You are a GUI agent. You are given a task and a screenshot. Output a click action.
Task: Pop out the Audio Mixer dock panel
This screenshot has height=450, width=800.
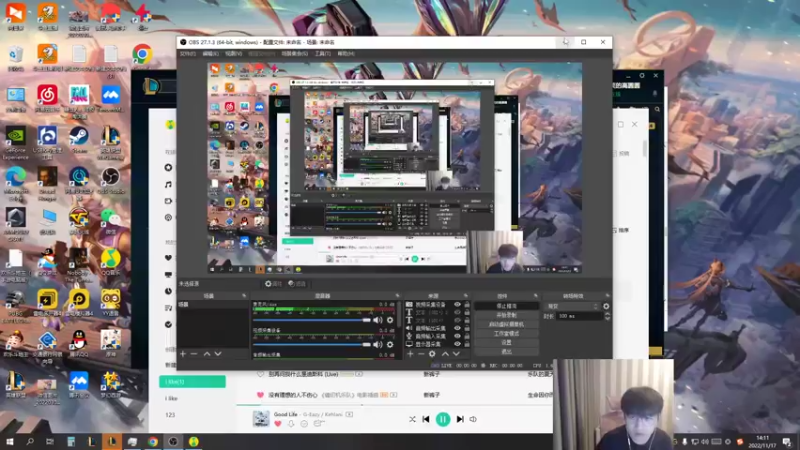[x=397, y=296]
